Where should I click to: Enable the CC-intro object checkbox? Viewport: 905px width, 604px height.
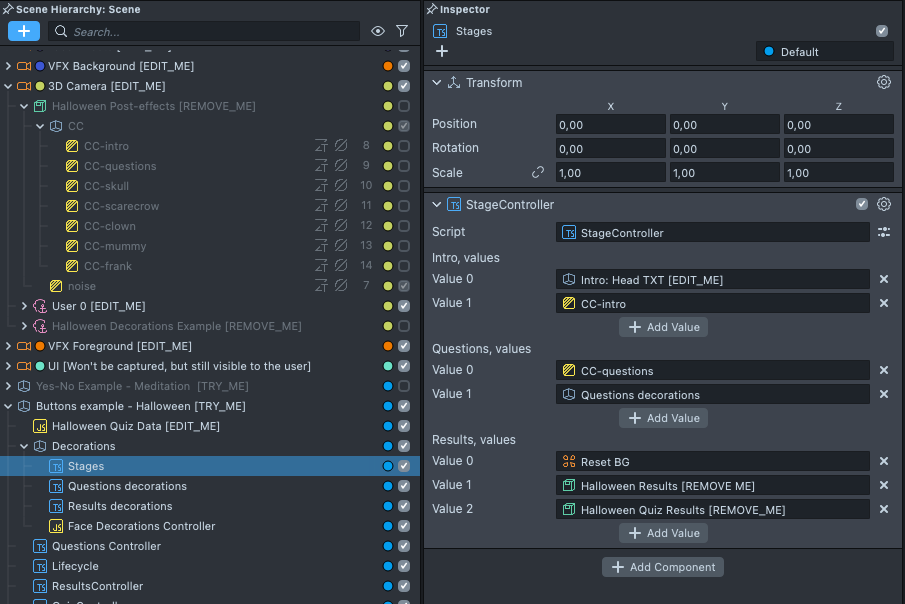click(404, 146)
